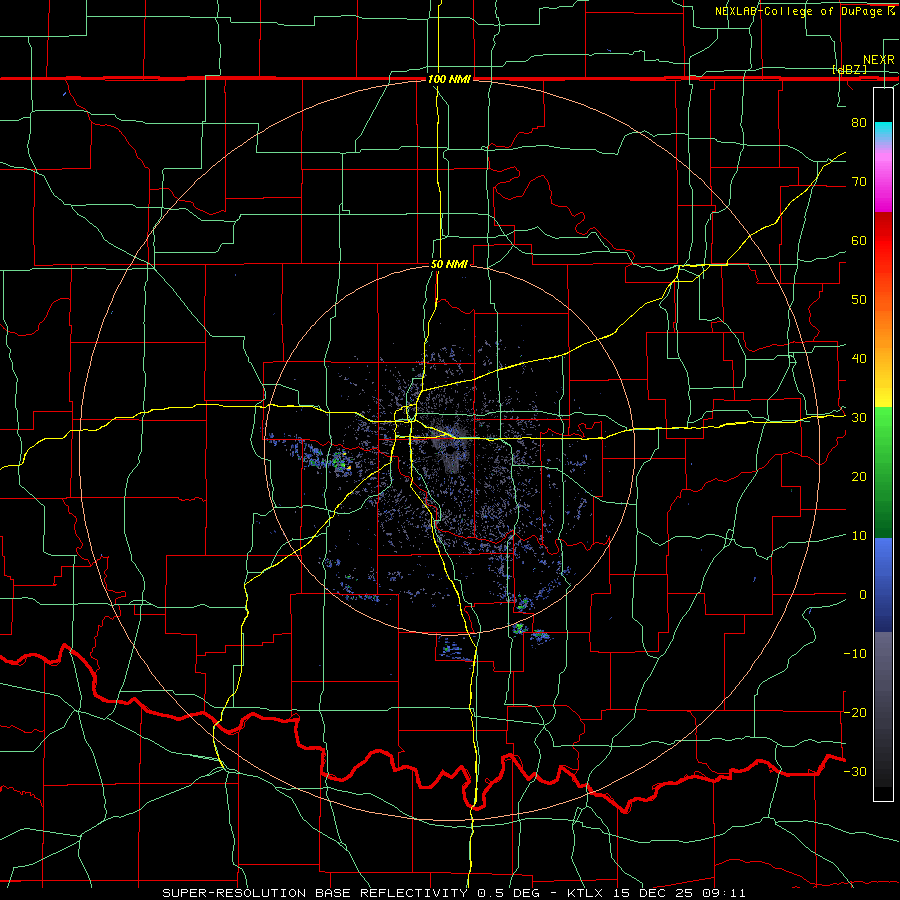The width and height of the screenshot is (900, 900).
Task: Click the 70 value on the dBZ scale
Action: [x=859, y=182]
